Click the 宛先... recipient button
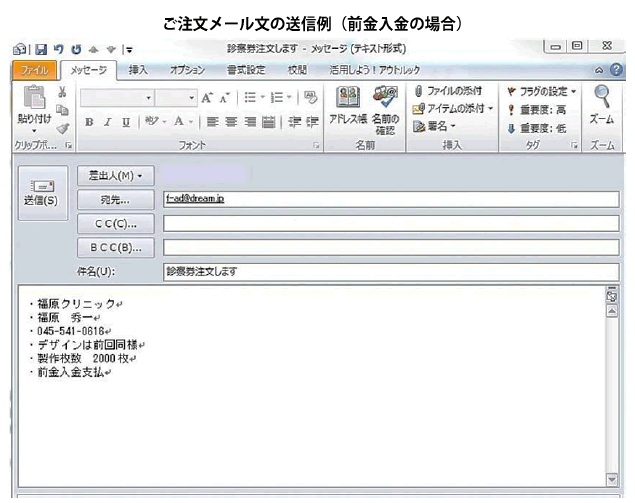Viewport: 635px width, 503px height. (x=116, y=199)
